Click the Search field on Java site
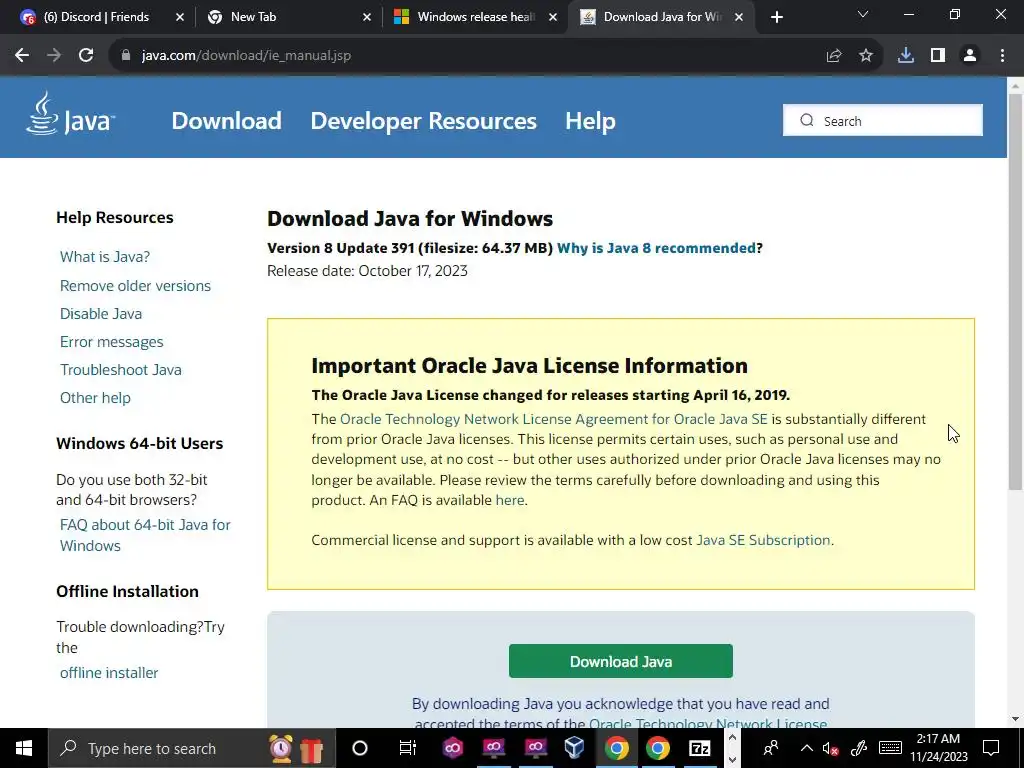Screen dimensions: 1024x768 [x=882, y=120]
